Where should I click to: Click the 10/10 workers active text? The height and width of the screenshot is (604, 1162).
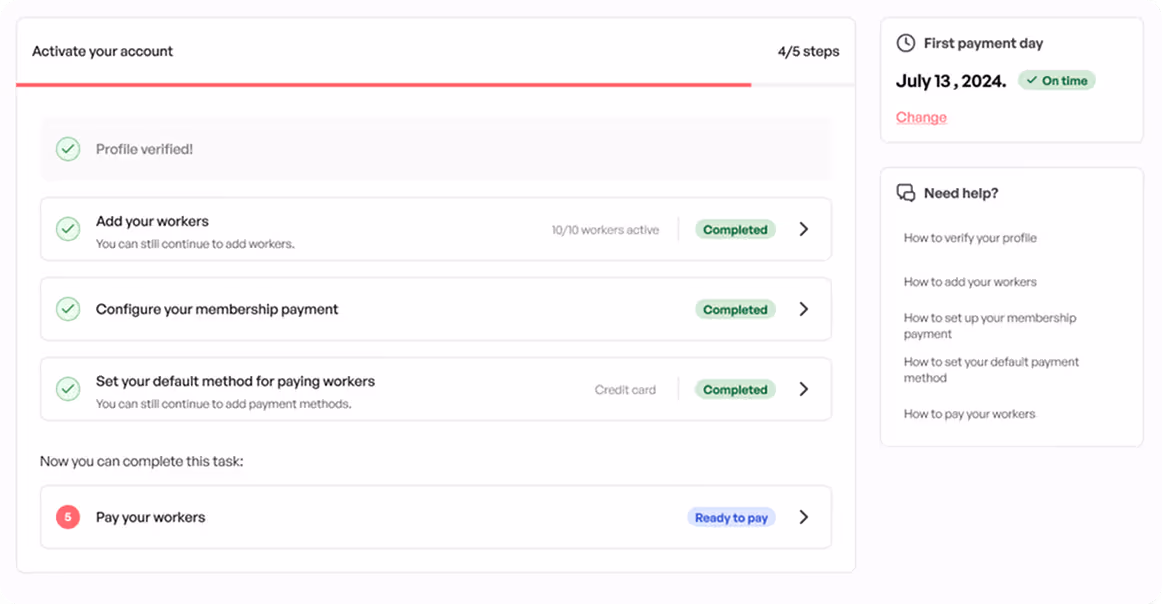[605, 230]
